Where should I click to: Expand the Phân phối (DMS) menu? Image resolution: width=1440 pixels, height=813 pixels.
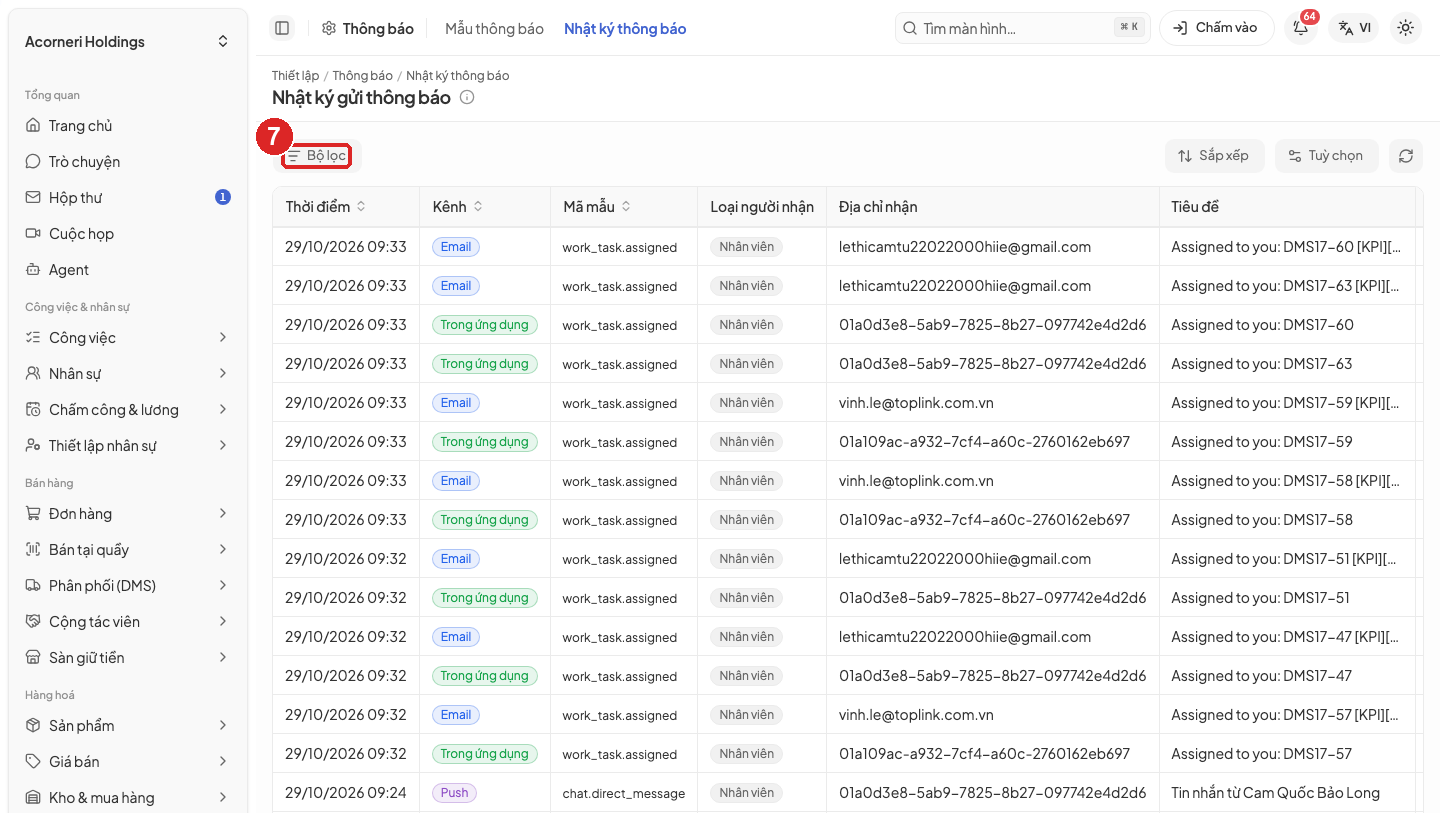tap(127, 586)
